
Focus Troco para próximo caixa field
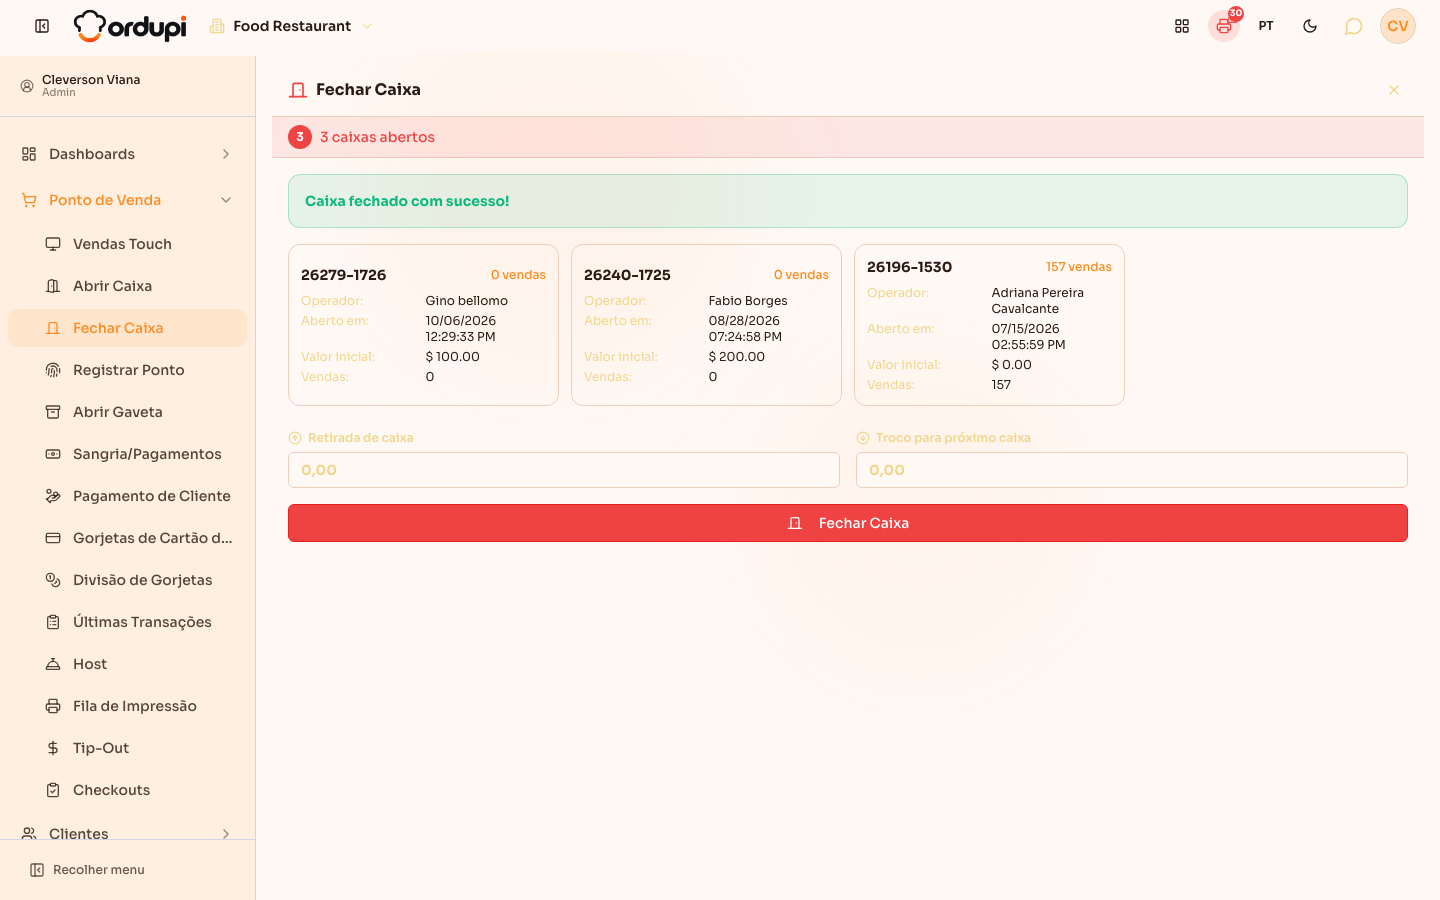coord(1132,470)
